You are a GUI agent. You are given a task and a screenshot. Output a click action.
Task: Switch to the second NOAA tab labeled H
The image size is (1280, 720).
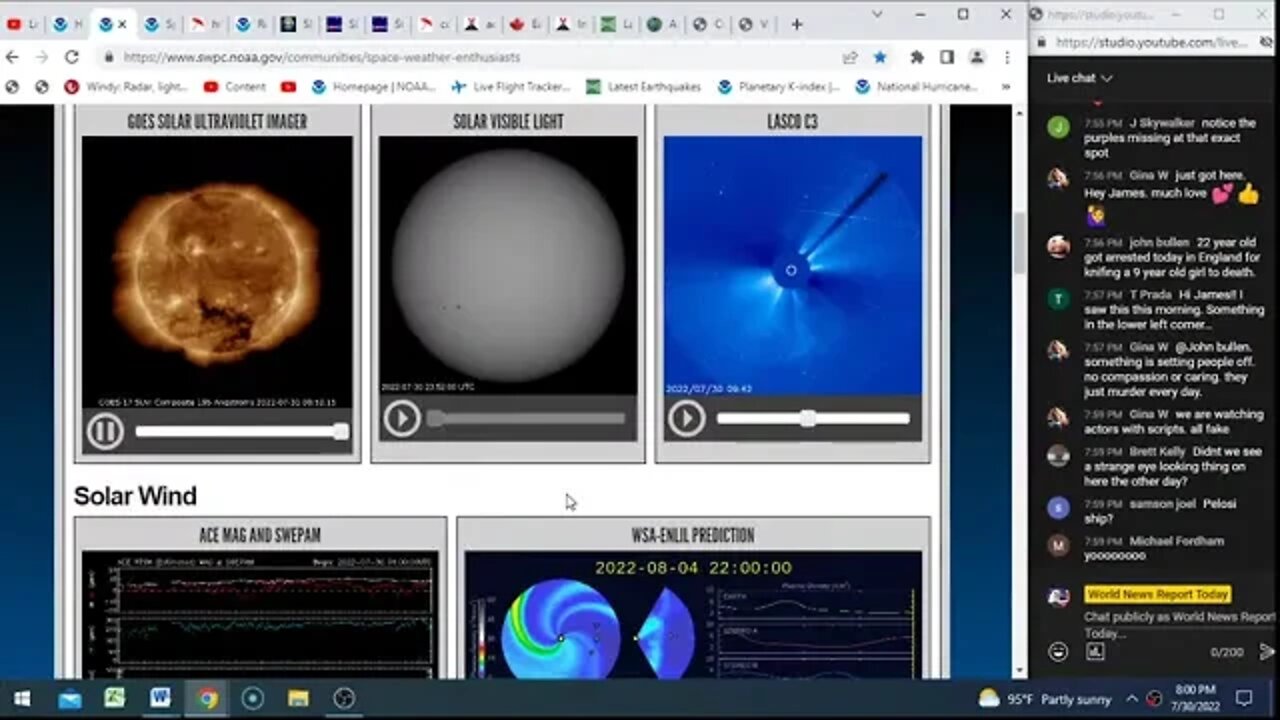[69, 24]
